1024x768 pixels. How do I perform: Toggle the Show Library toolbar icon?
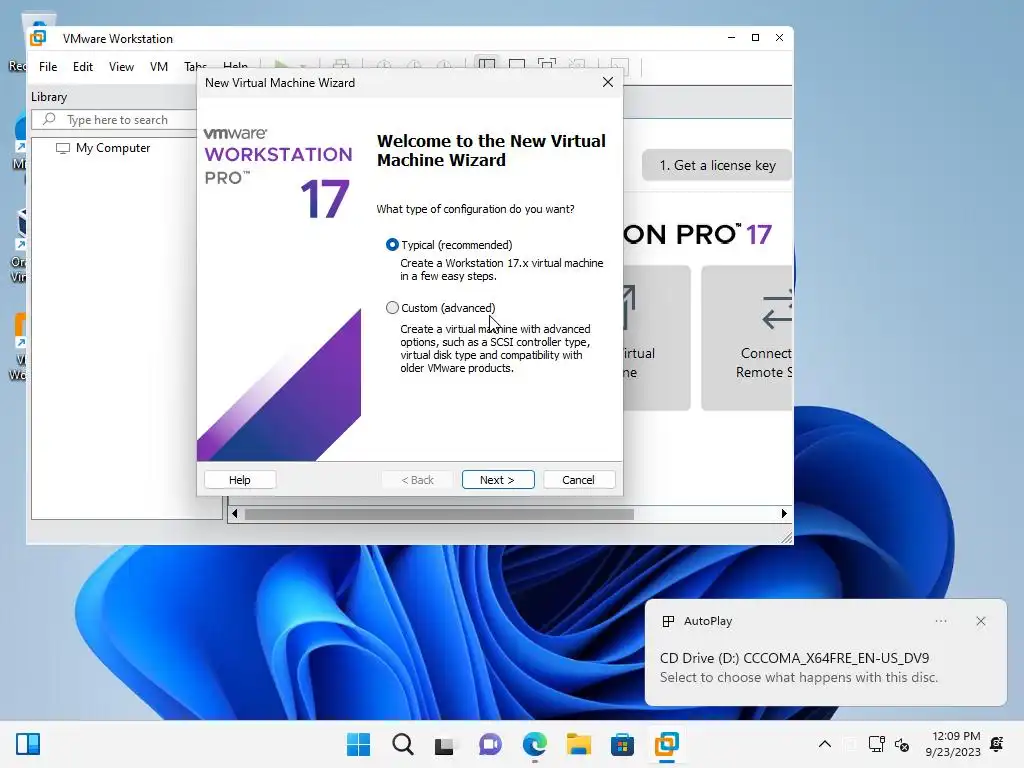click(x=487, y=63)
